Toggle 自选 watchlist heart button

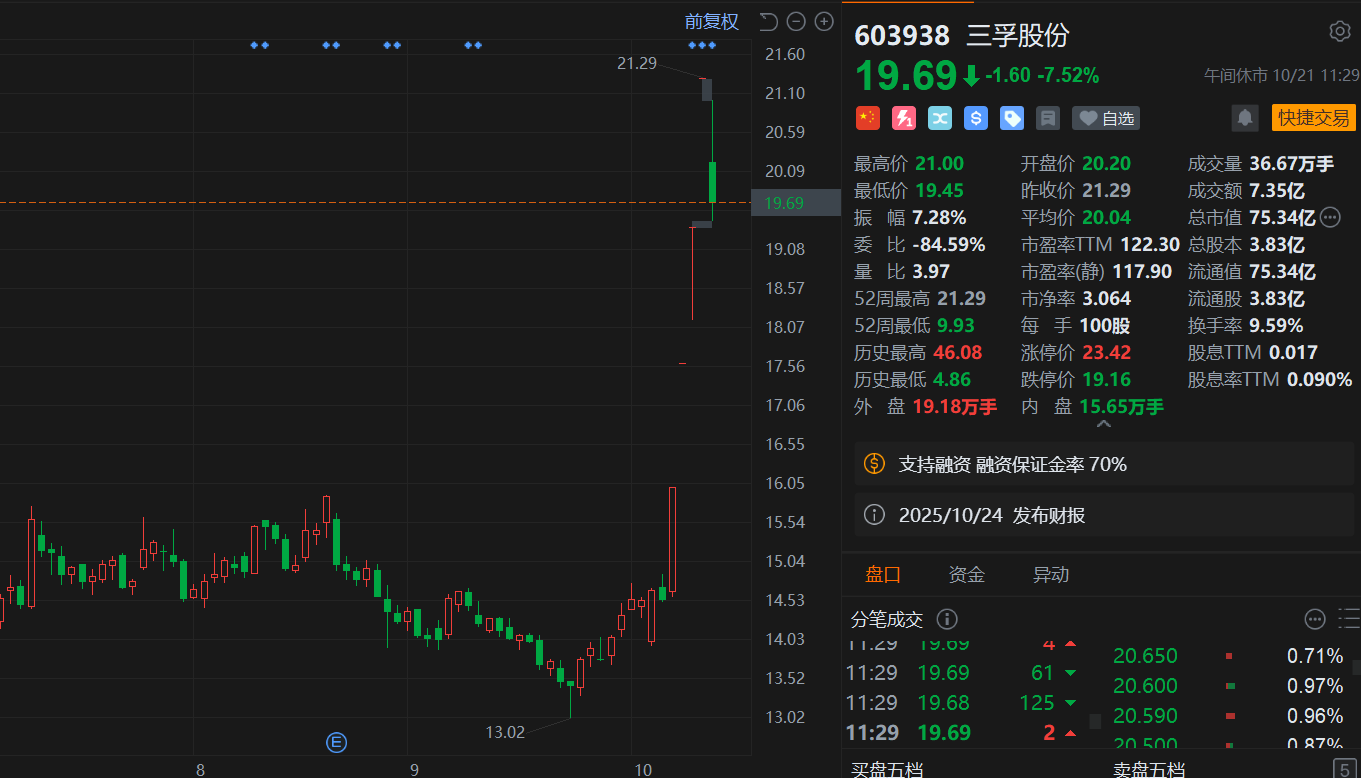tap(1106, 118)
